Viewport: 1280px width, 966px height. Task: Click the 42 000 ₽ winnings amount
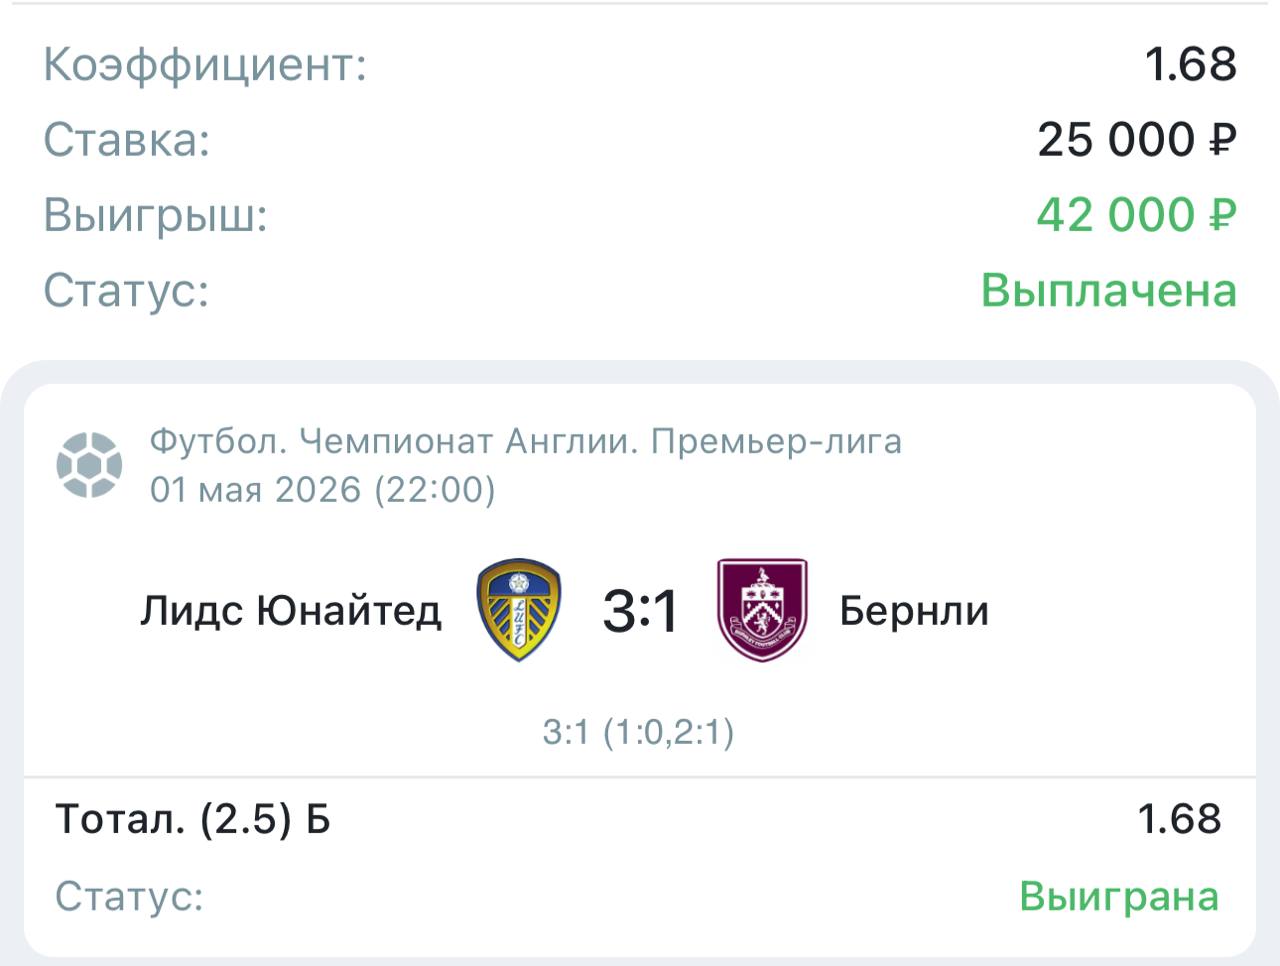1136,215
